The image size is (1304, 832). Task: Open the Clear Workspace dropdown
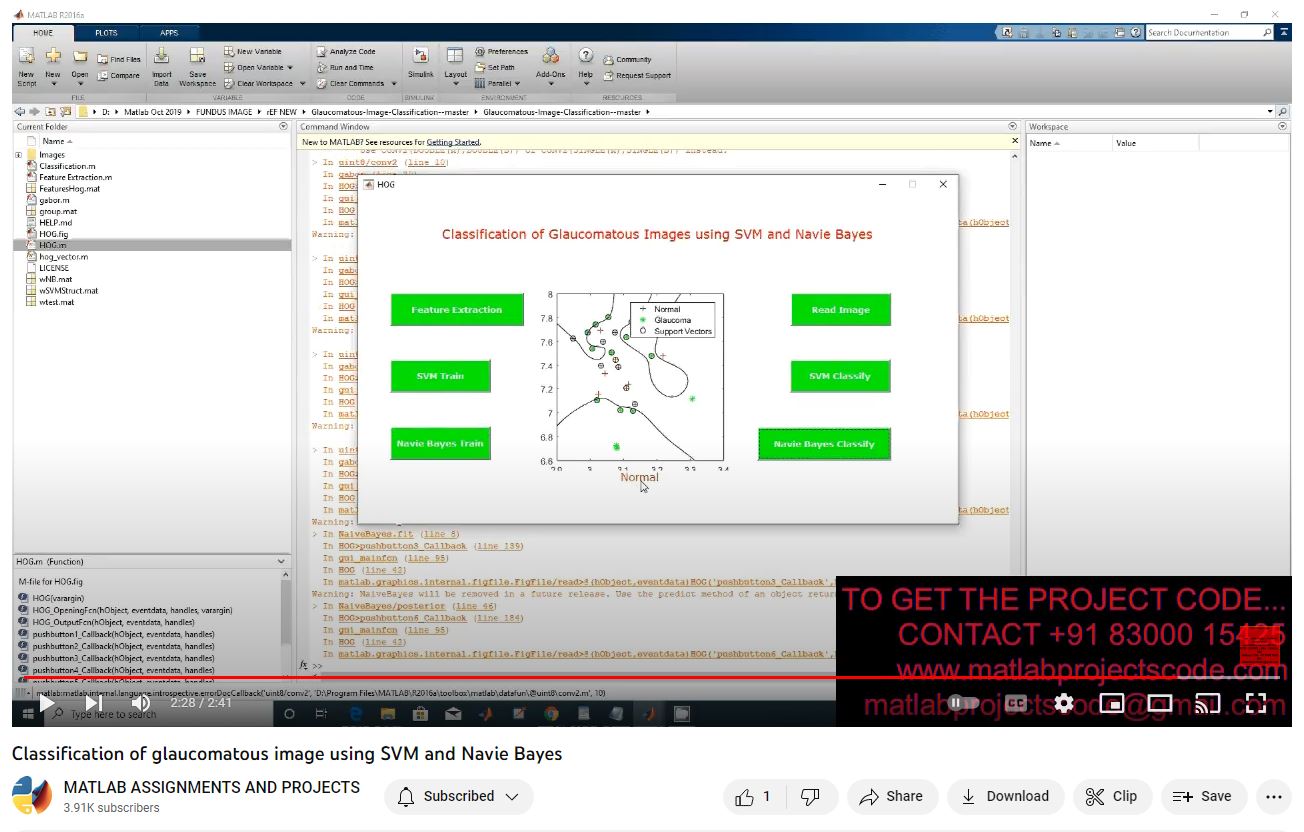(303, 84)
